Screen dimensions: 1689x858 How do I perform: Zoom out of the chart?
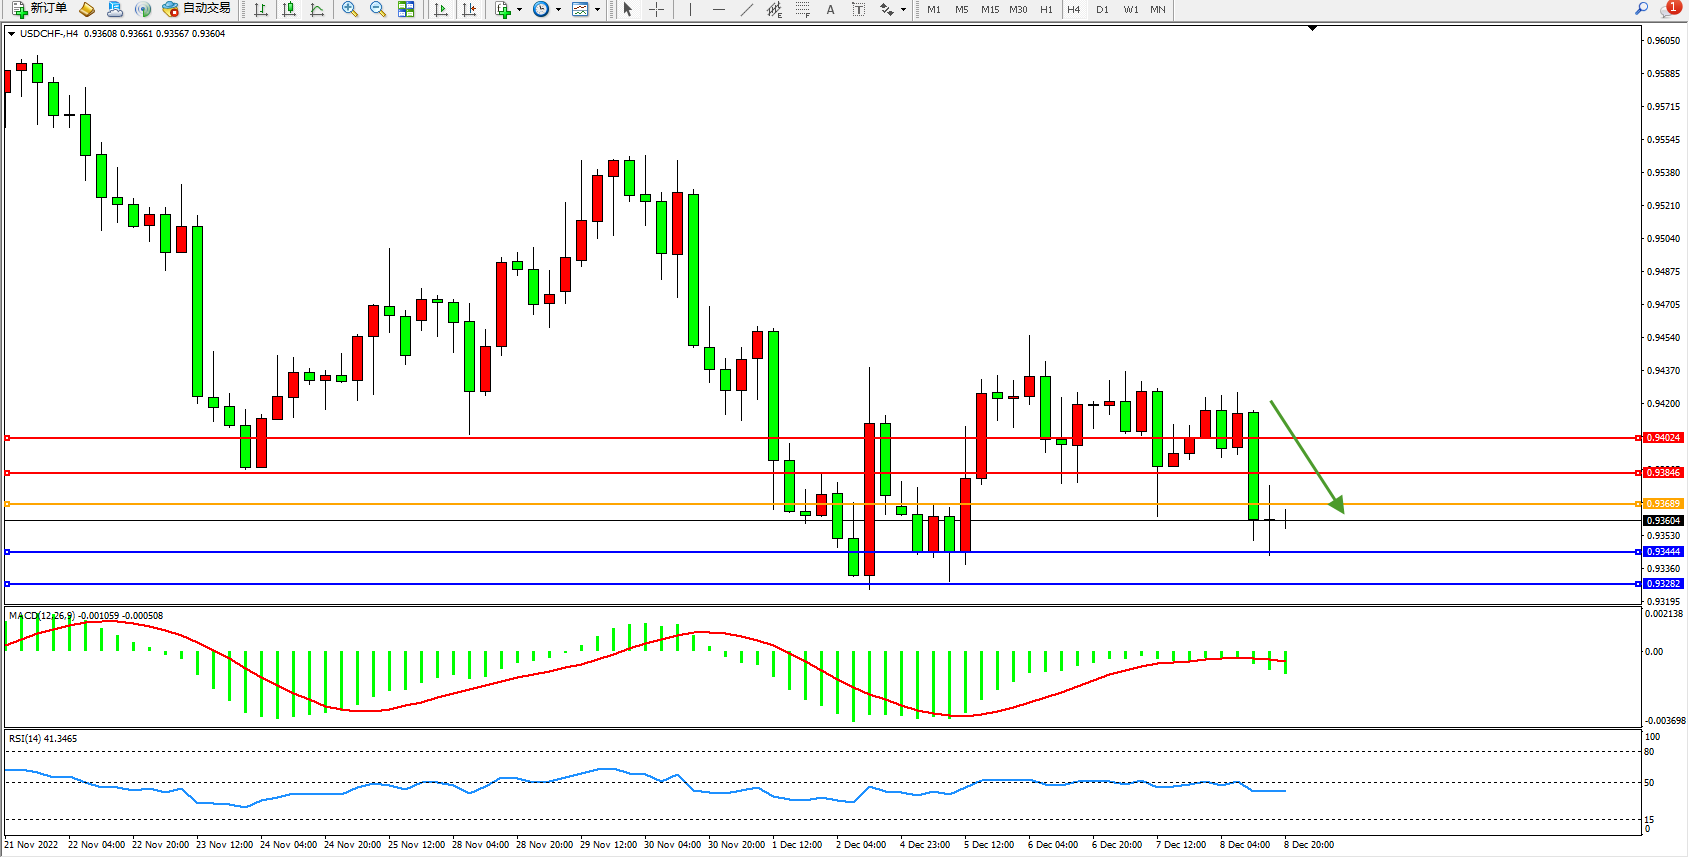pos(378,9)
